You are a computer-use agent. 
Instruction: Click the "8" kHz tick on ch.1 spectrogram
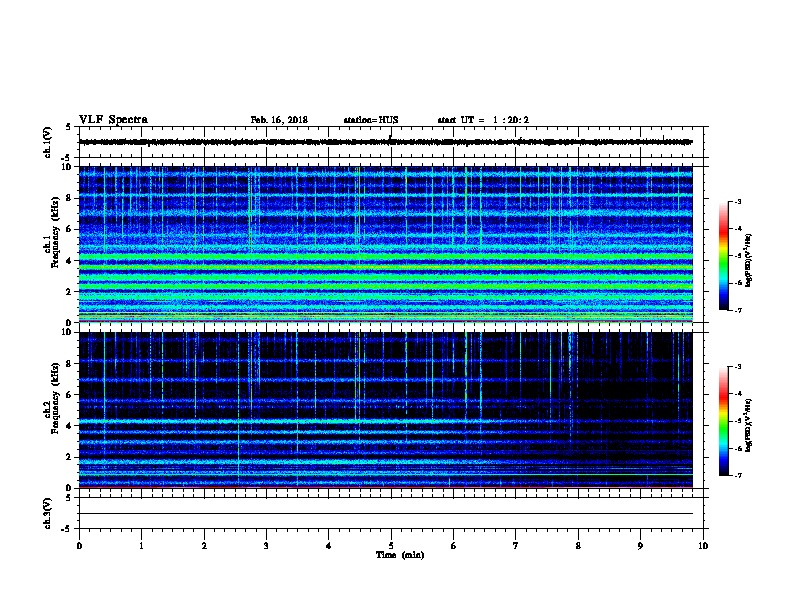tap(69, 198)
